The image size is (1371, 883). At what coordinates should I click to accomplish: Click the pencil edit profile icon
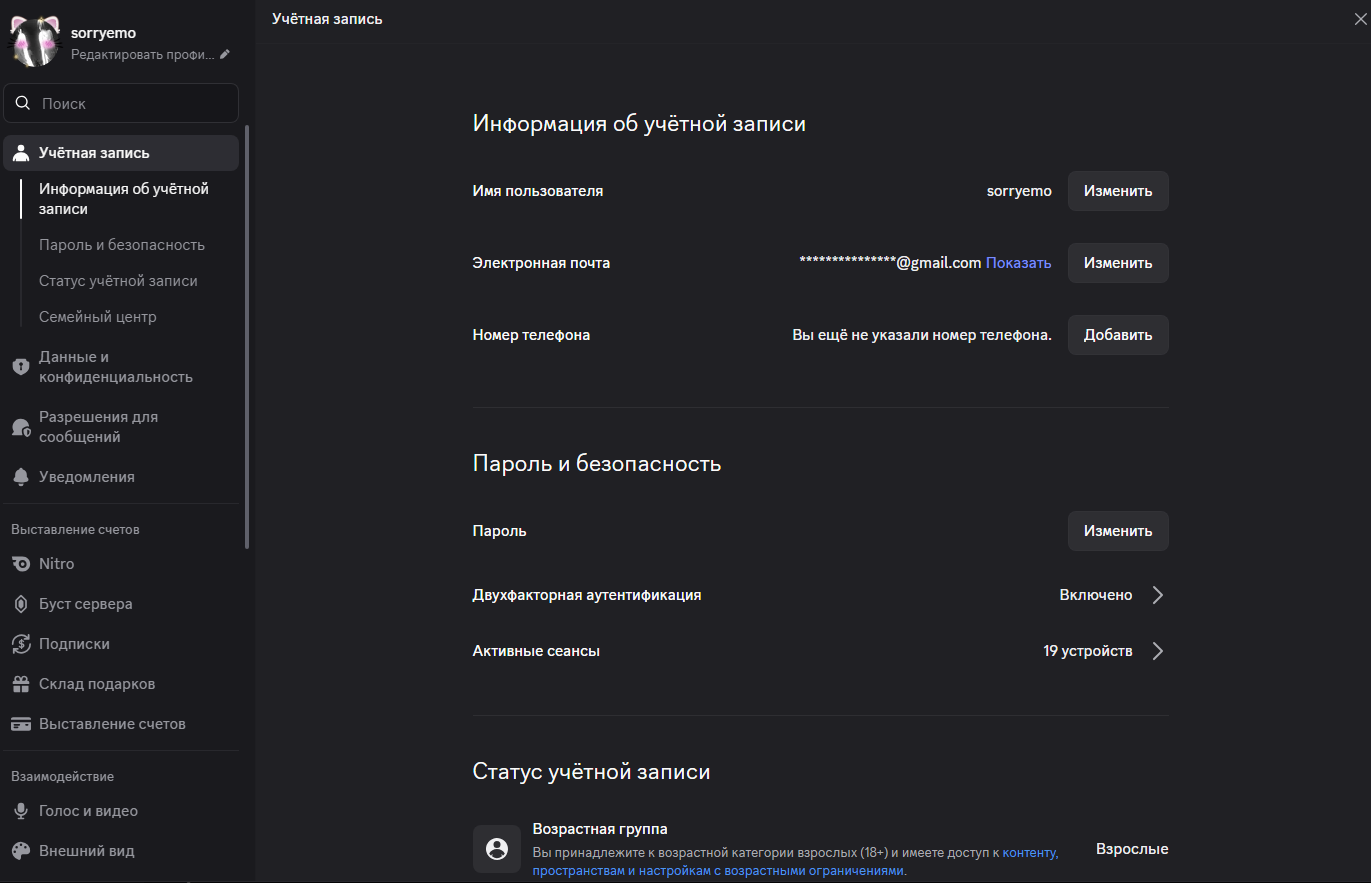tap(225, 54)
